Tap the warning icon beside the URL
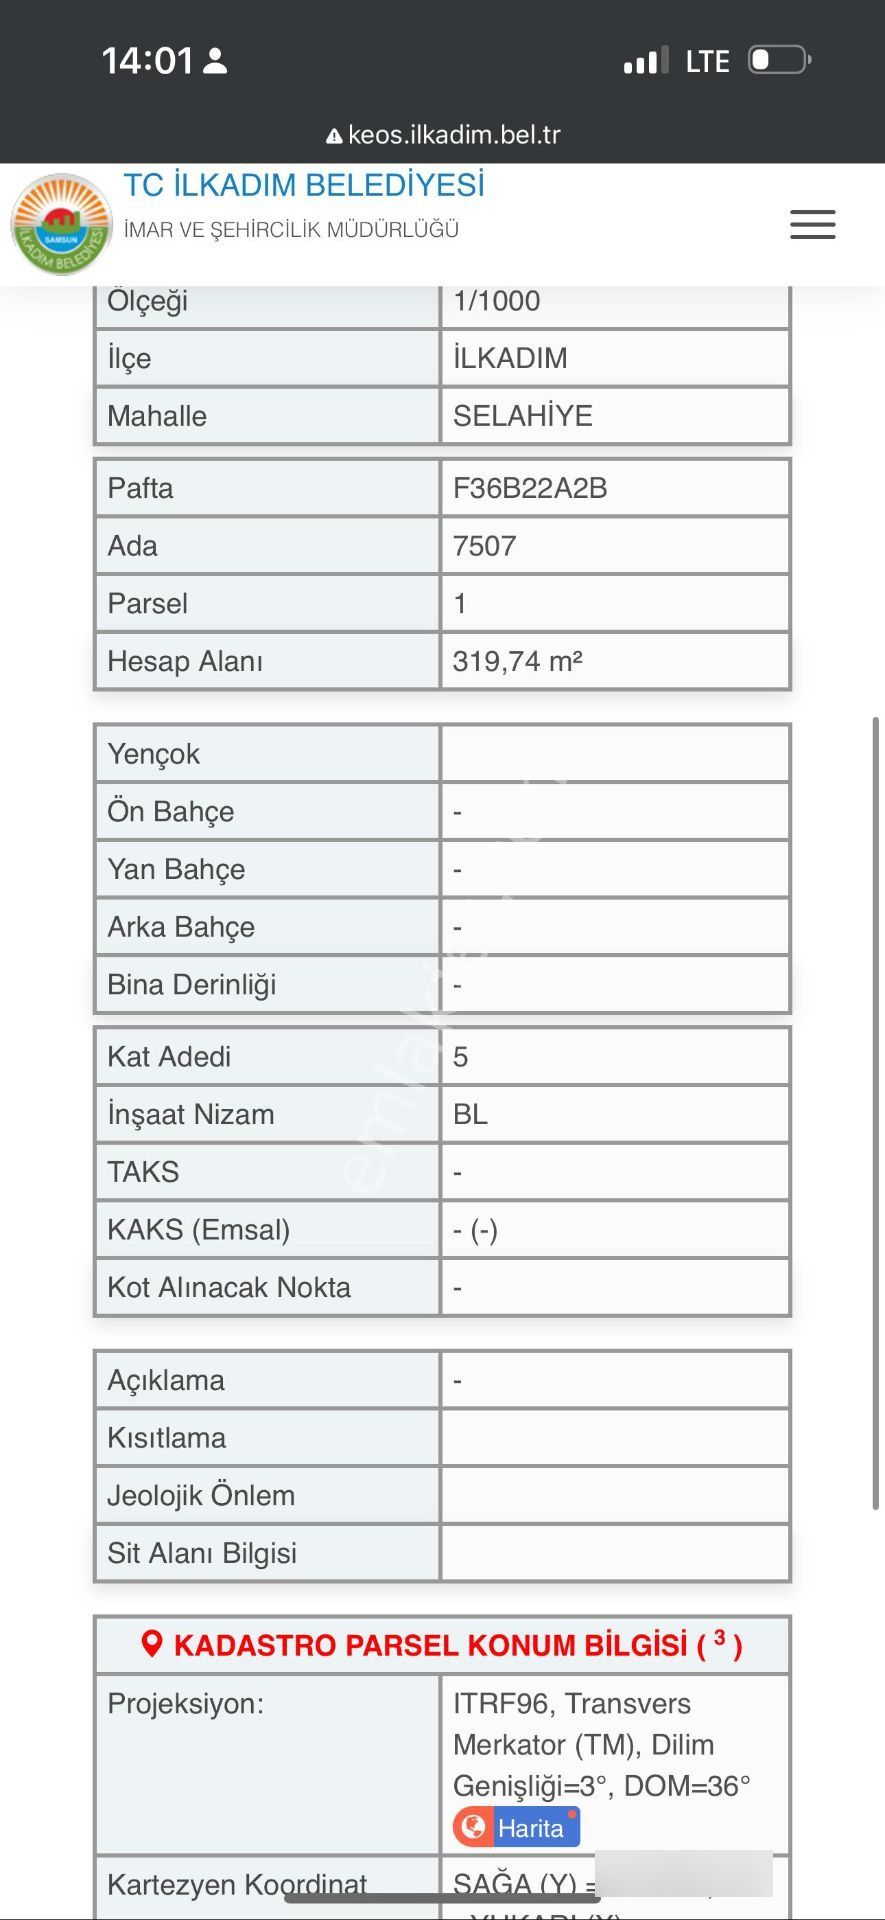This screenshot has width=885, height=1920. [334, 136]
